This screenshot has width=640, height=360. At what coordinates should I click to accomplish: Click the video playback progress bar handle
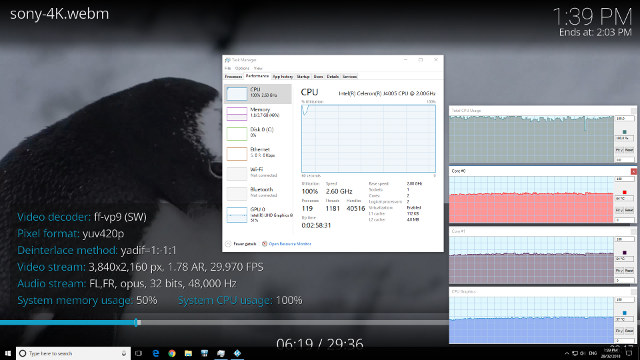pos(137,322)
